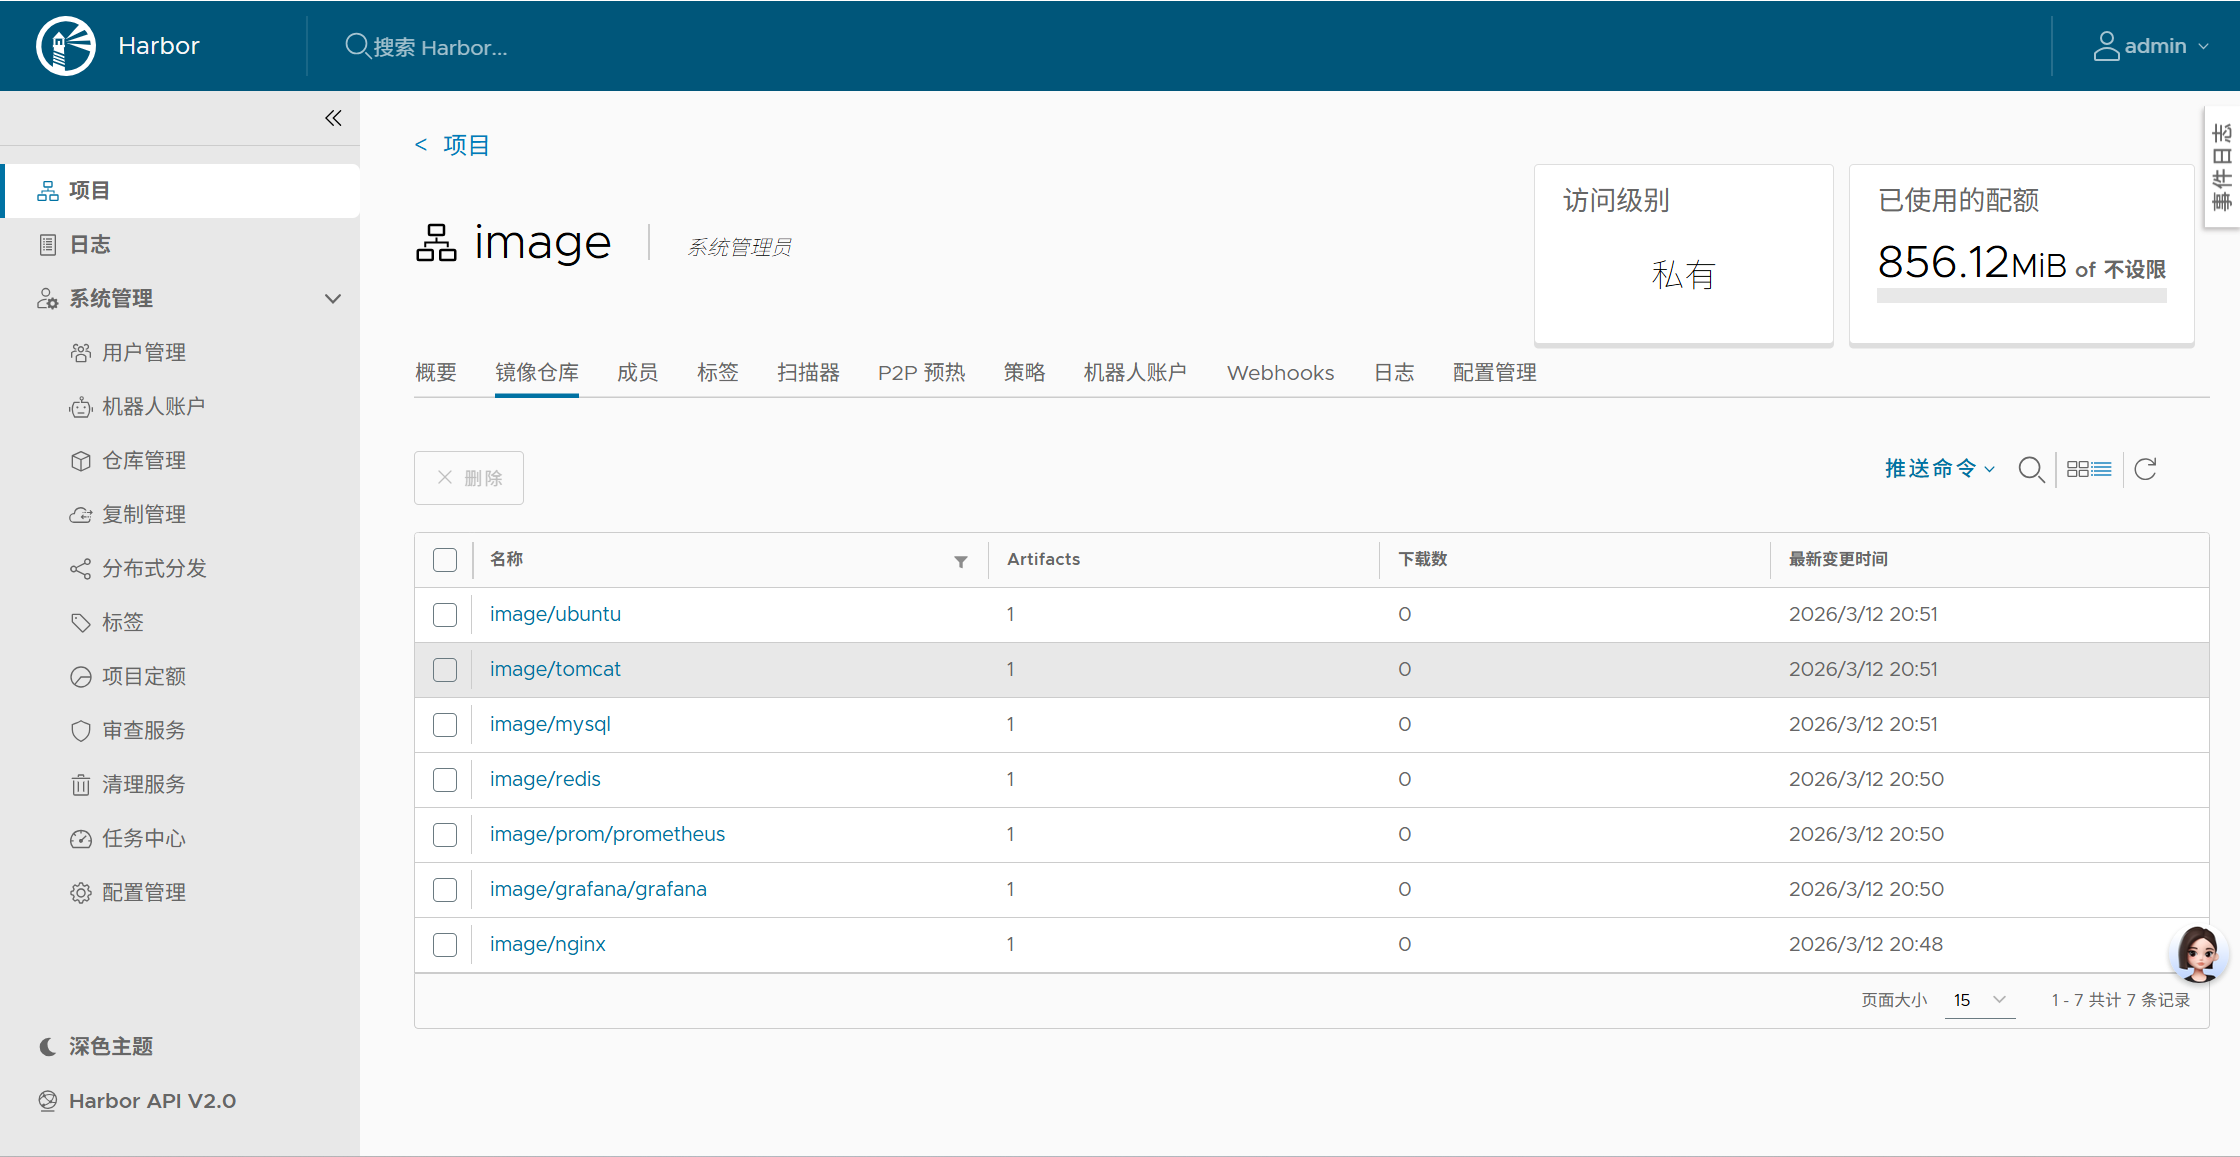Image resolution: width=2240 pixels, height=1157 pixels.
Task: Toggle the select-all header checkbox
Action: pyautogui.click(x=445, y=560)
